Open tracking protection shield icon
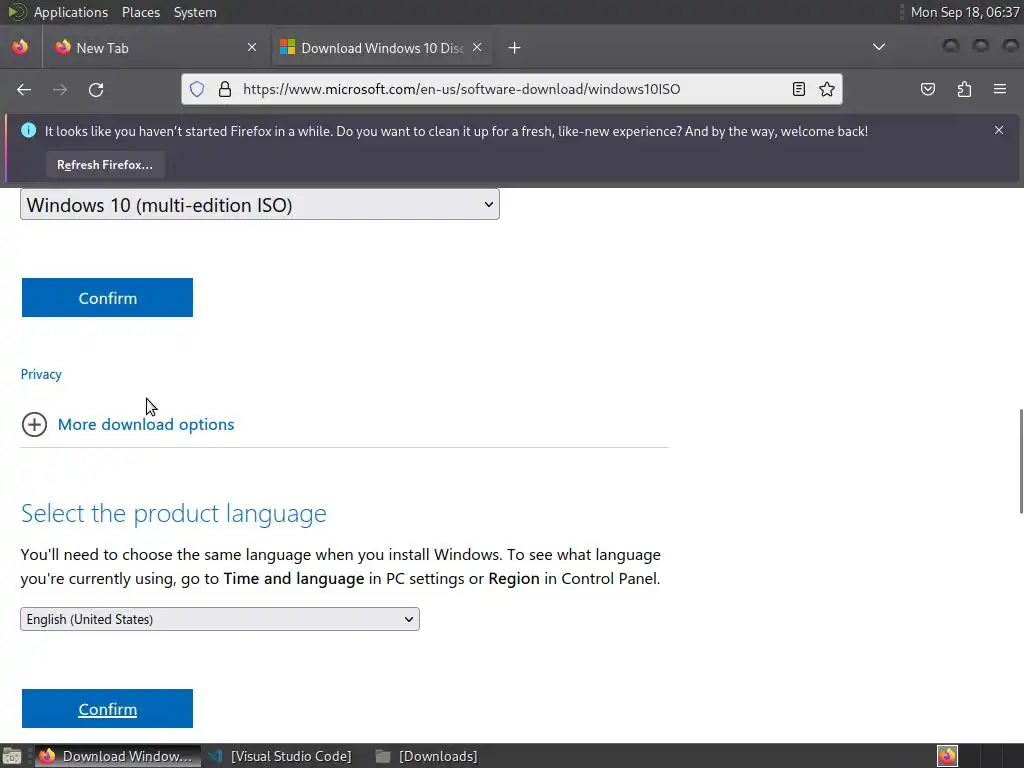This screenshot has height=768, width=1024. (197, 89)
